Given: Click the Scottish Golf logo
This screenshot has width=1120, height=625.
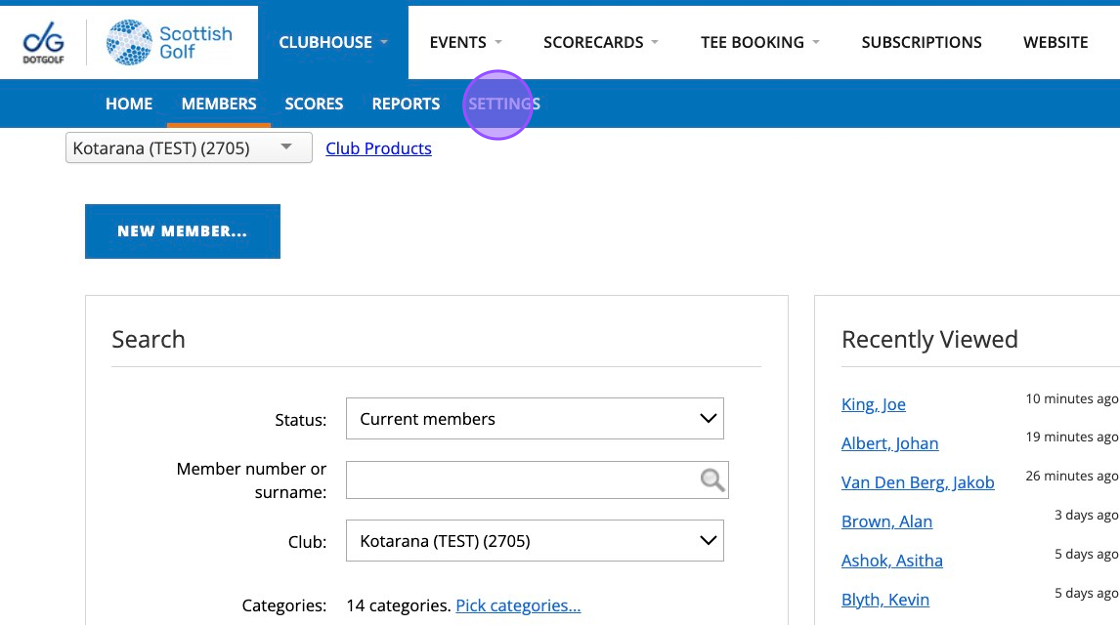Looking at the screenshot, I should pyautogui.click(x=169, y=42).
